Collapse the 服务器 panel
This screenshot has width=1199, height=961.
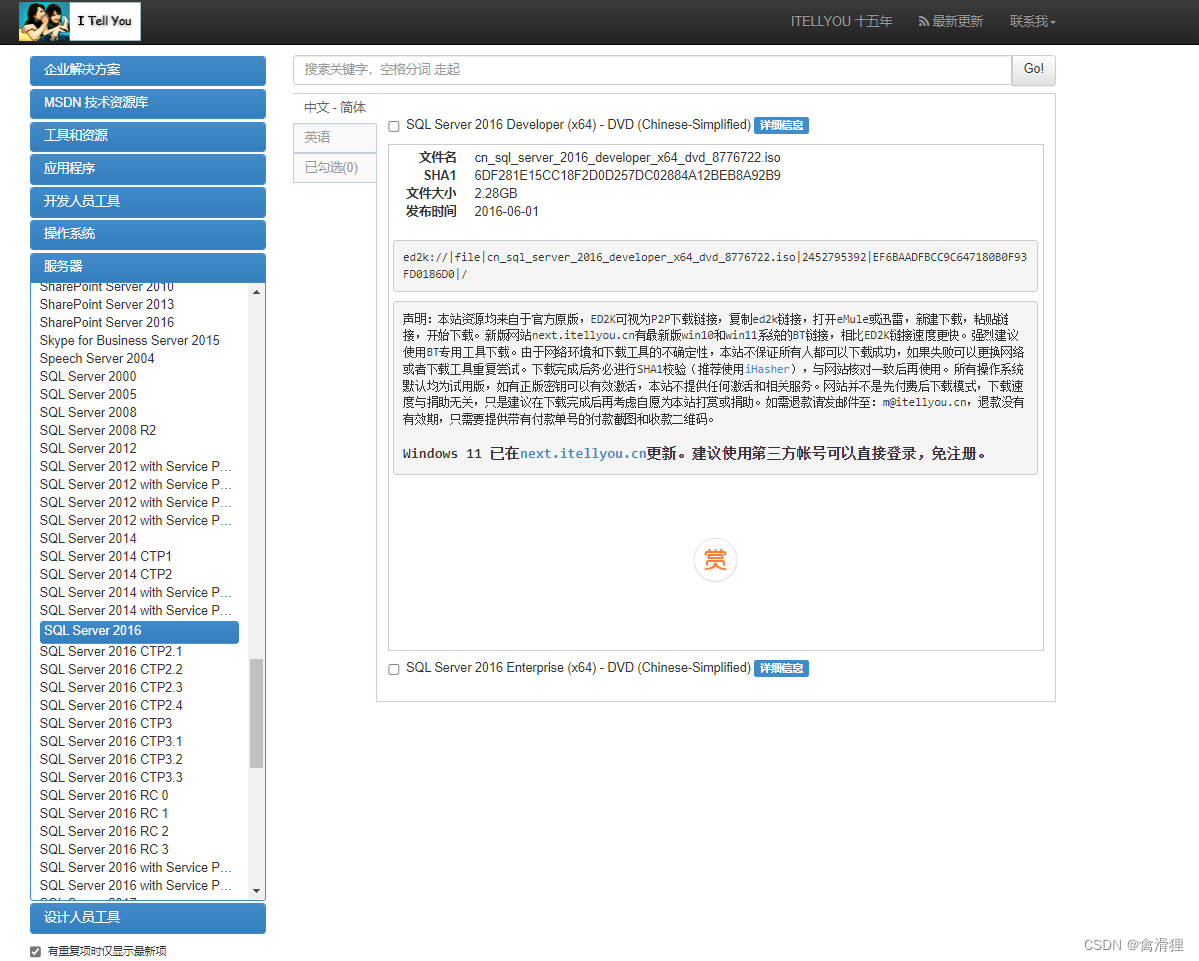[148, 267]
